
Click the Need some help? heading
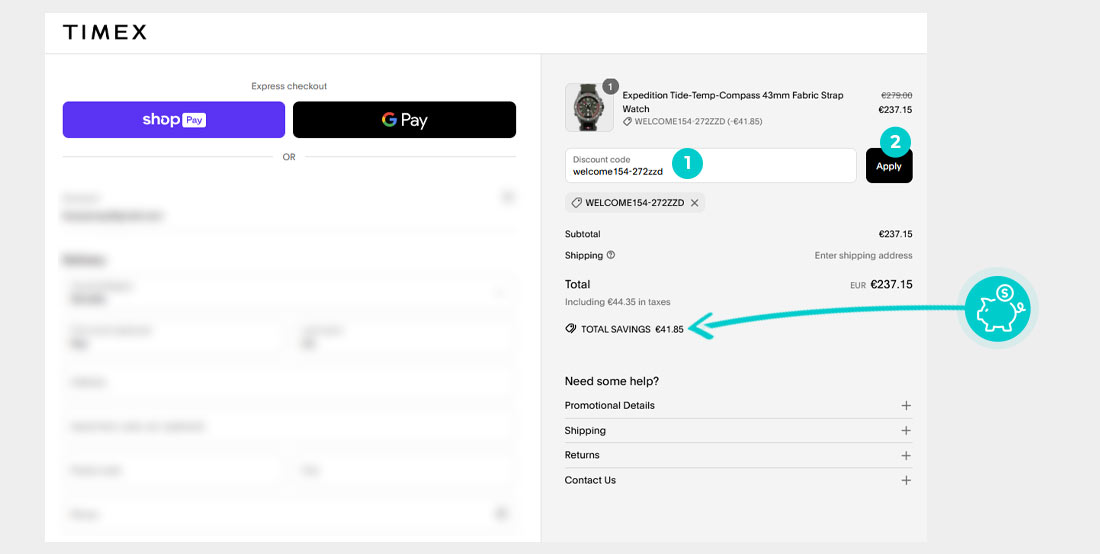612,381
